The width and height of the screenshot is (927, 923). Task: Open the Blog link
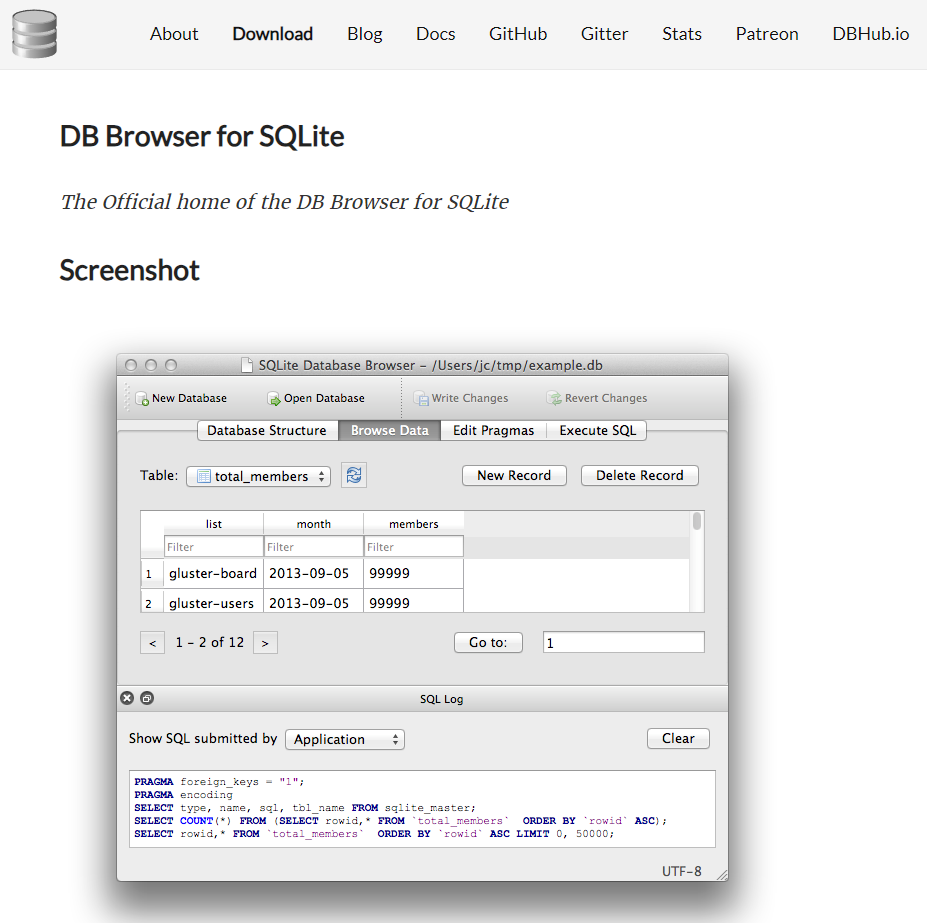pyautogui.click(x=365, y=34)
